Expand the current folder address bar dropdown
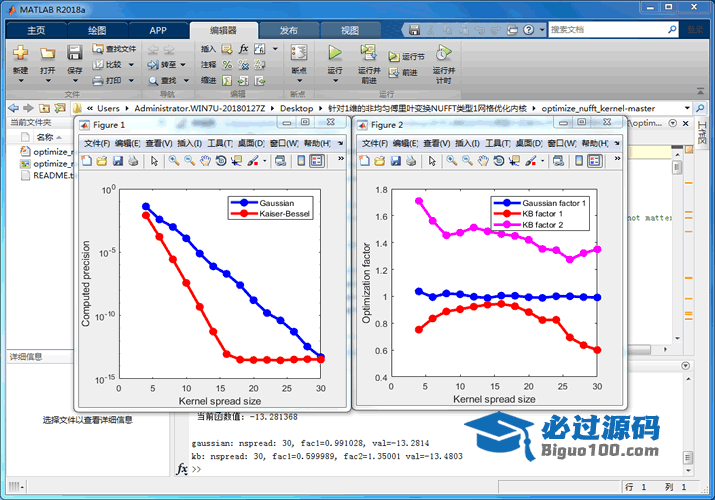715x500 pixels. [x=687, y=107]
